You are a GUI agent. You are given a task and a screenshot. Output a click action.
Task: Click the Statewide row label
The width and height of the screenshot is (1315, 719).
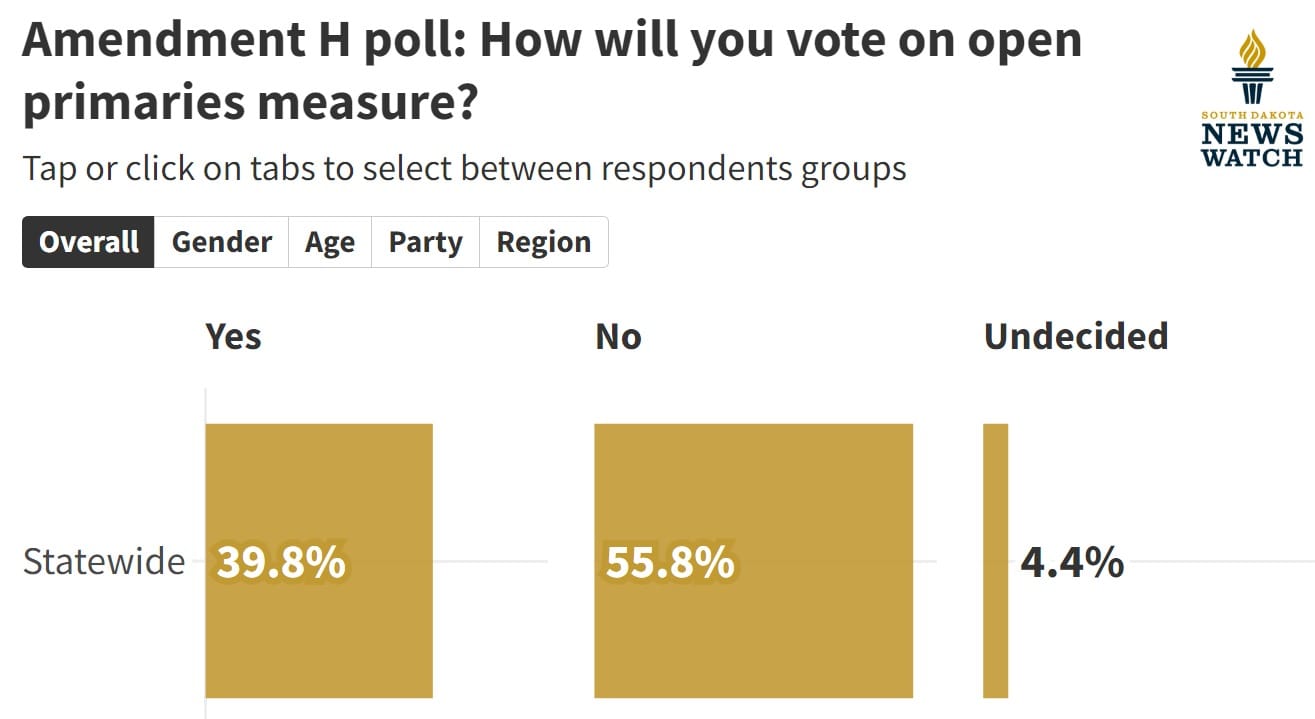click(x=103, y=562)
